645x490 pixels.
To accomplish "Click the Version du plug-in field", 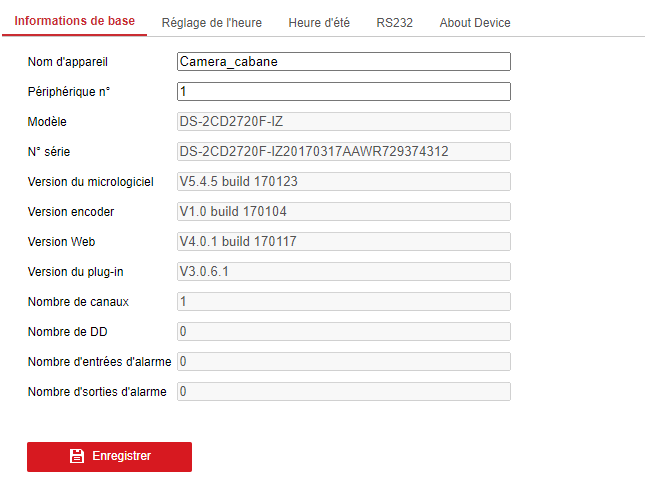I will click(x=343, y=272).
